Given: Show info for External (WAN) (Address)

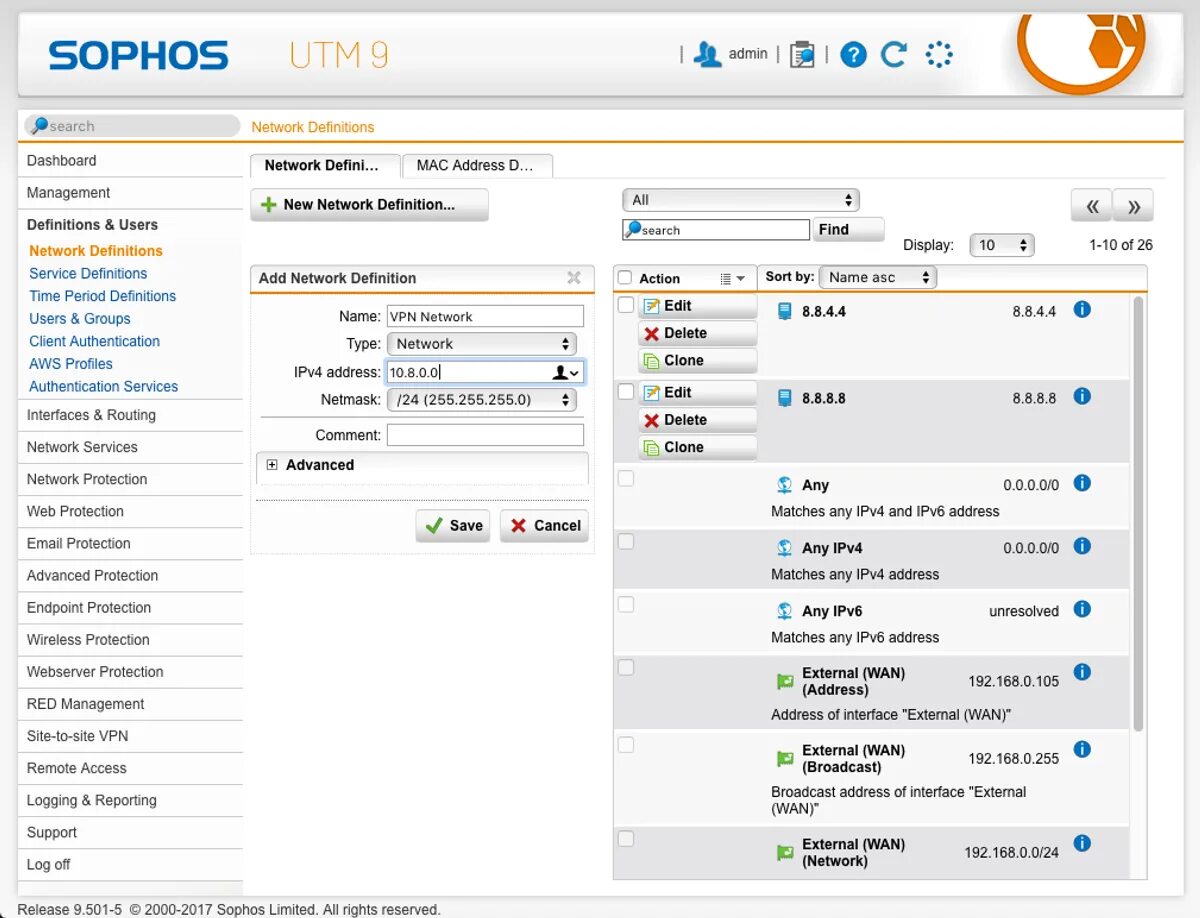Looking at the screenshot, I should (1081, 672).
